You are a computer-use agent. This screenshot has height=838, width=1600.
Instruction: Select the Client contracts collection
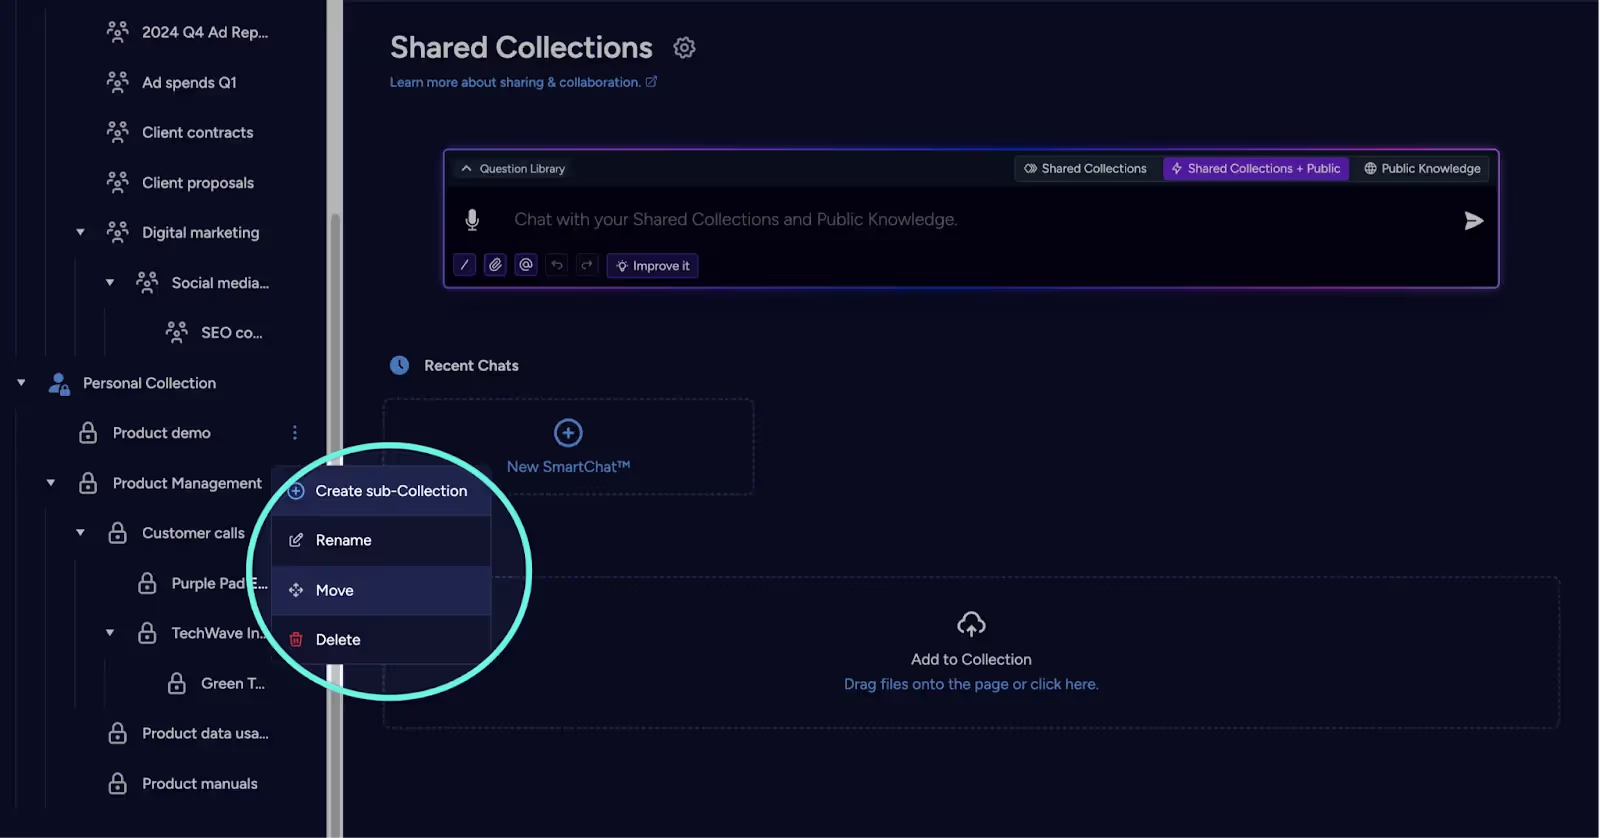[x=197, y=132]
